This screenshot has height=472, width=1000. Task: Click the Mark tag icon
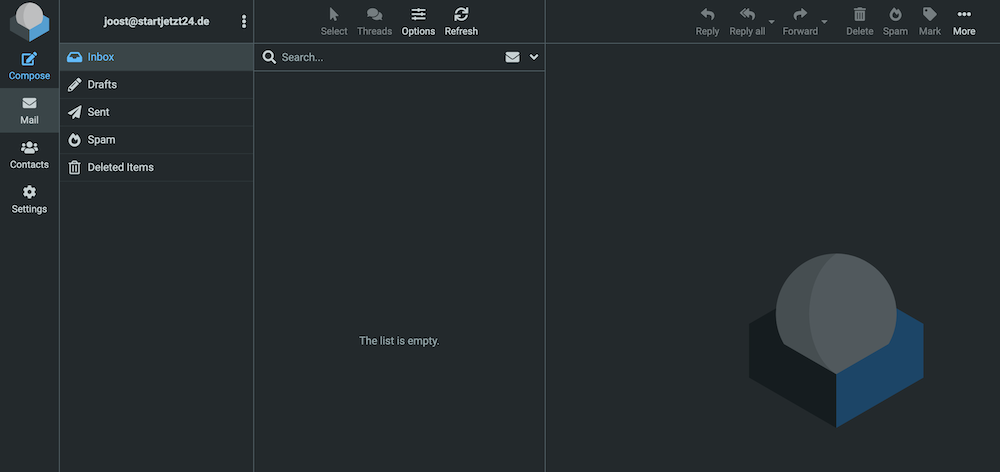(930, 15)
